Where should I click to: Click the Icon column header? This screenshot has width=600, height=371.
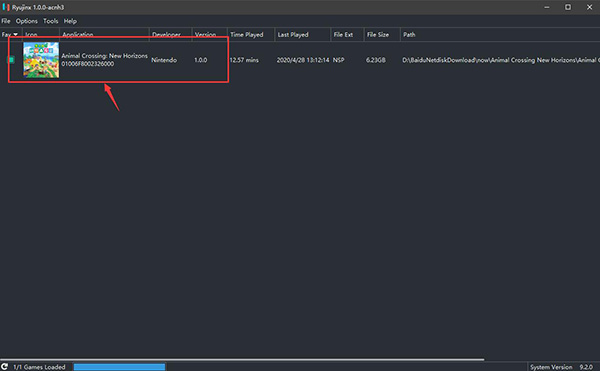tap(41, 34)
